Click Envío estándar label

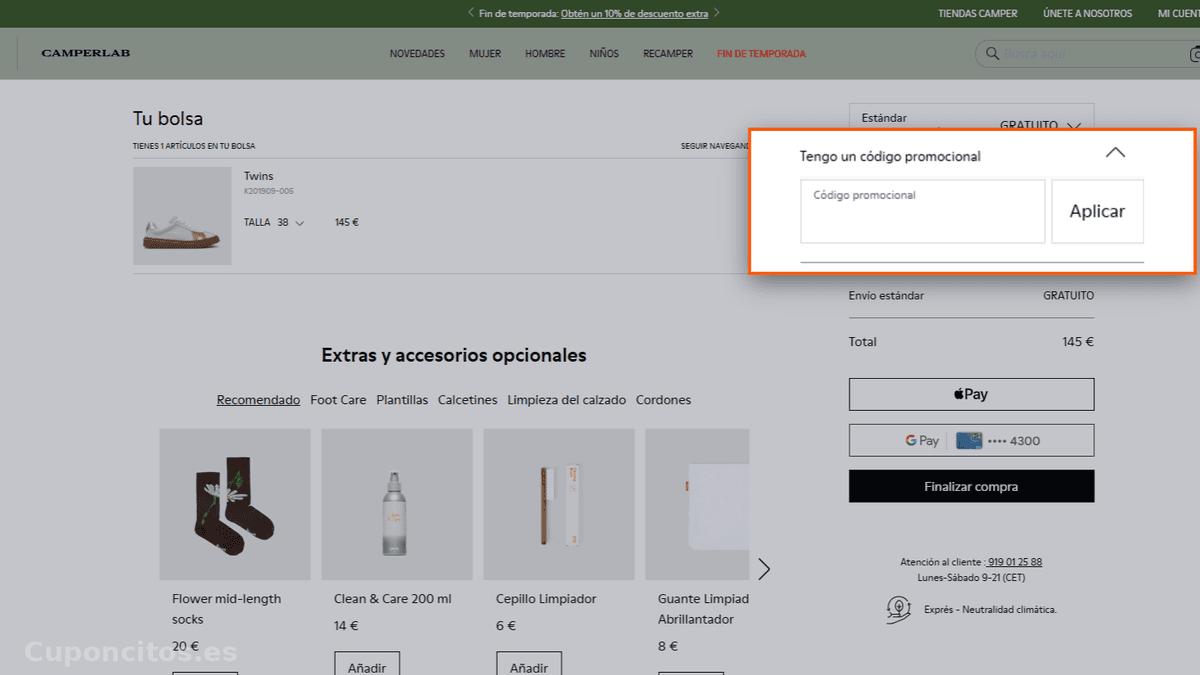(886, 296)
